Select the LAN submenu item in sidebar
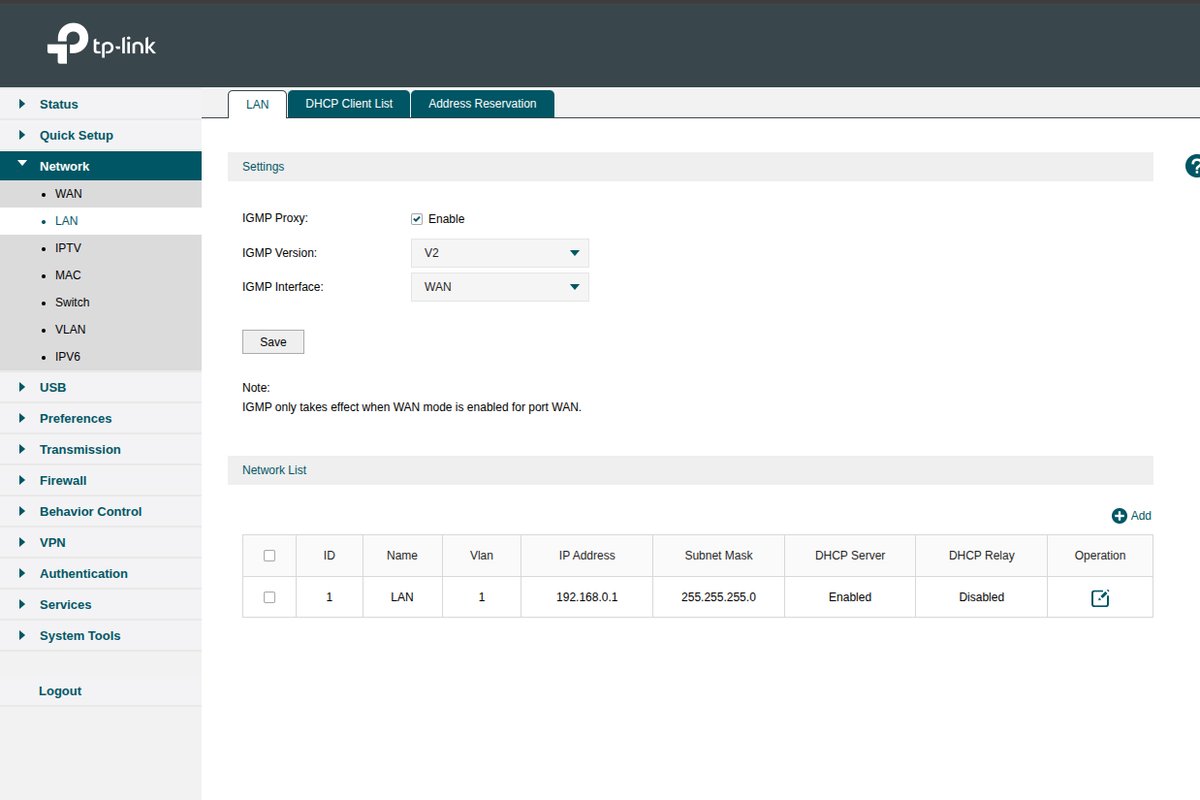 (x=100, y=221)
